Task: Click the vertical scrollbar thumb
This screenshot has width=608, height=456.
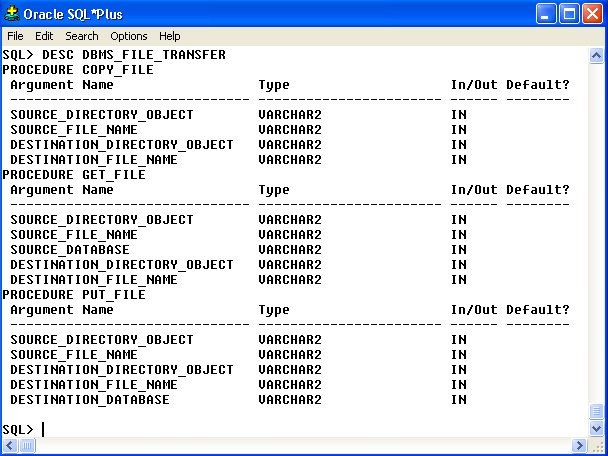Action: [596, 411]
